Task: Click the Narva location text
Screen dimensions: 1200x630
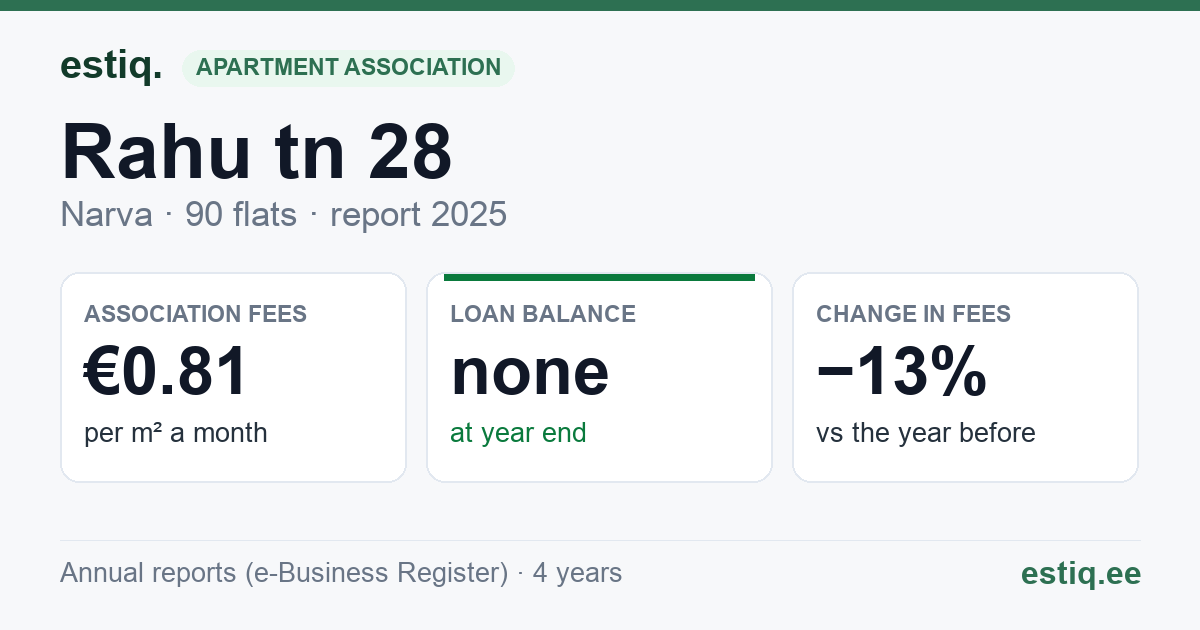Action: [106, 214]
